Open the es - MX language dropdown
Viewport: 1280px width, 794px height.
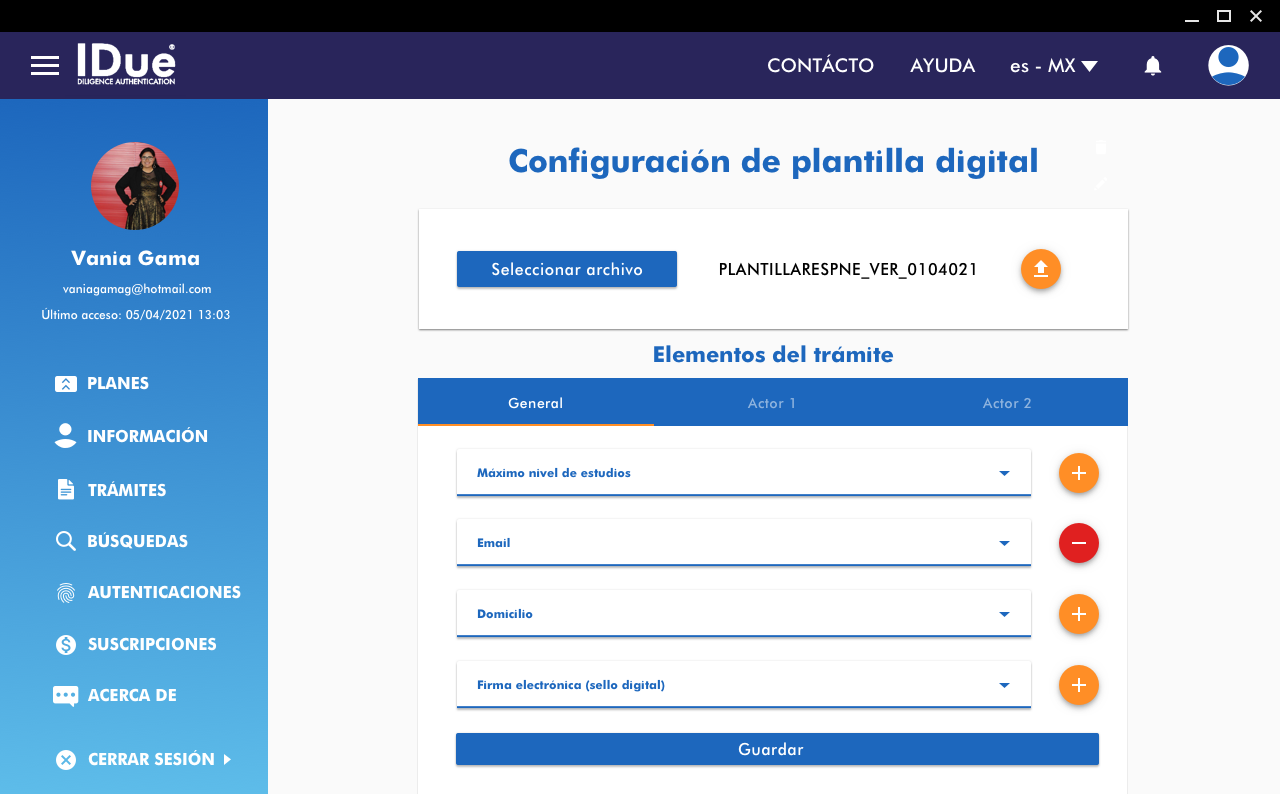click(1053, 66)
